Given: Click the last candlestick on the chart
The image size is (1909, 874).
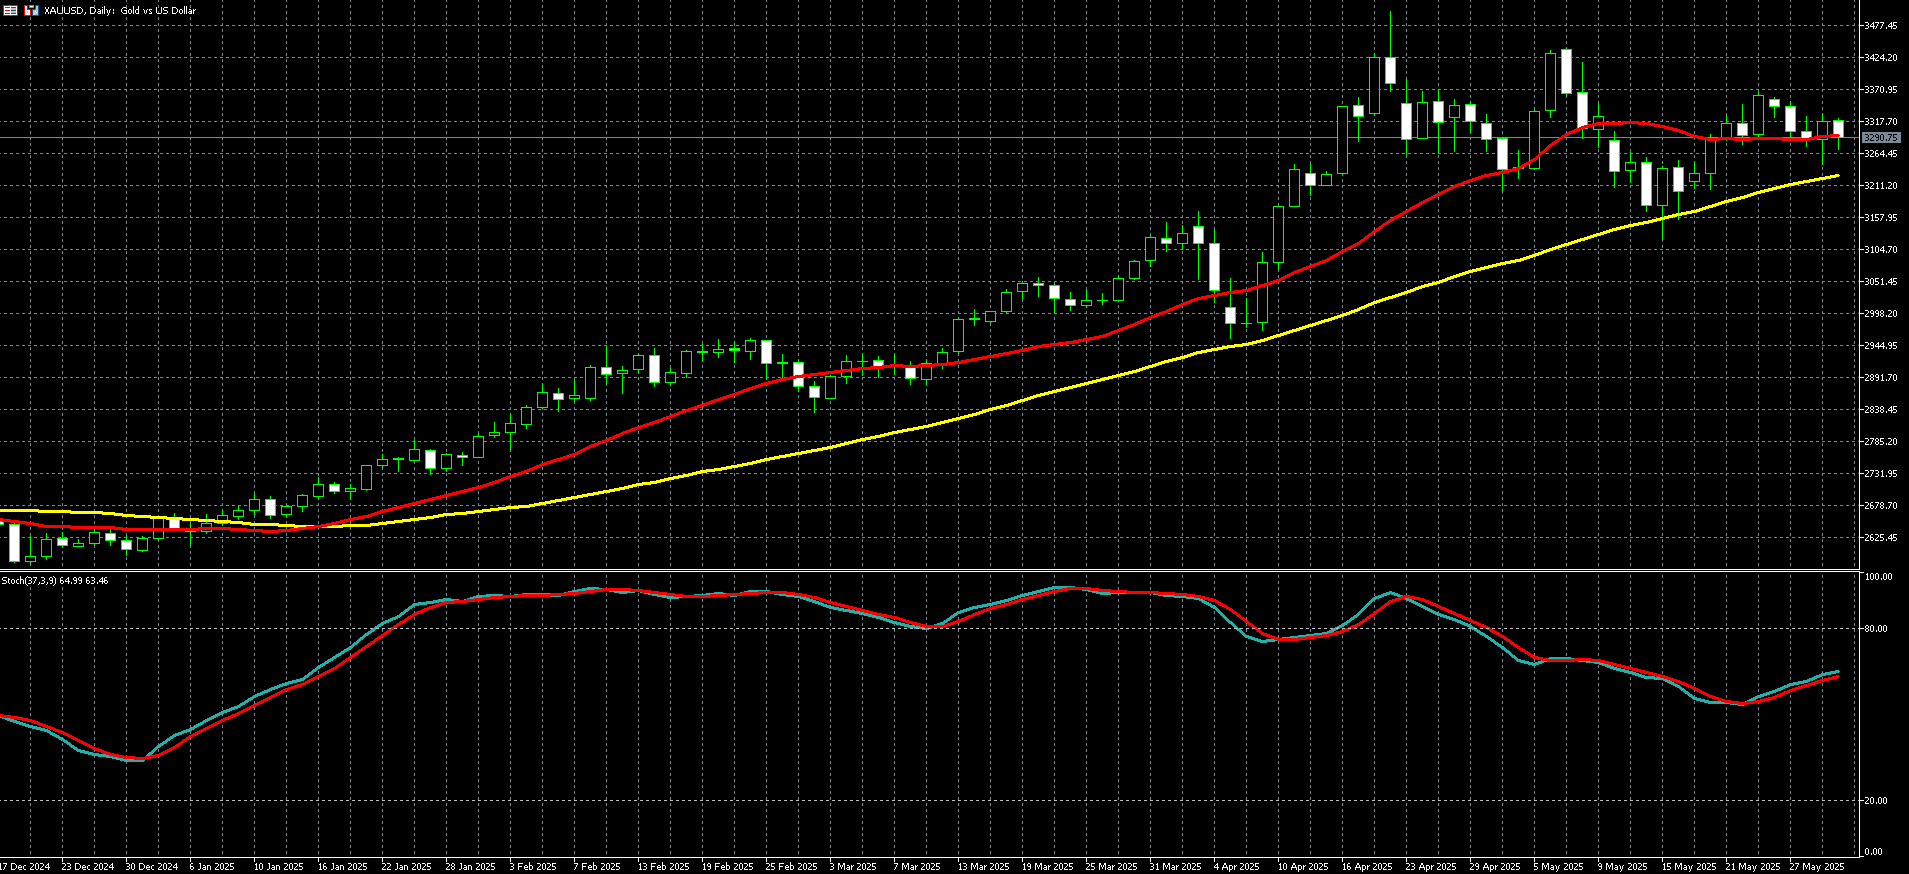Looking at the screenshot, I should click(1838, 128).
